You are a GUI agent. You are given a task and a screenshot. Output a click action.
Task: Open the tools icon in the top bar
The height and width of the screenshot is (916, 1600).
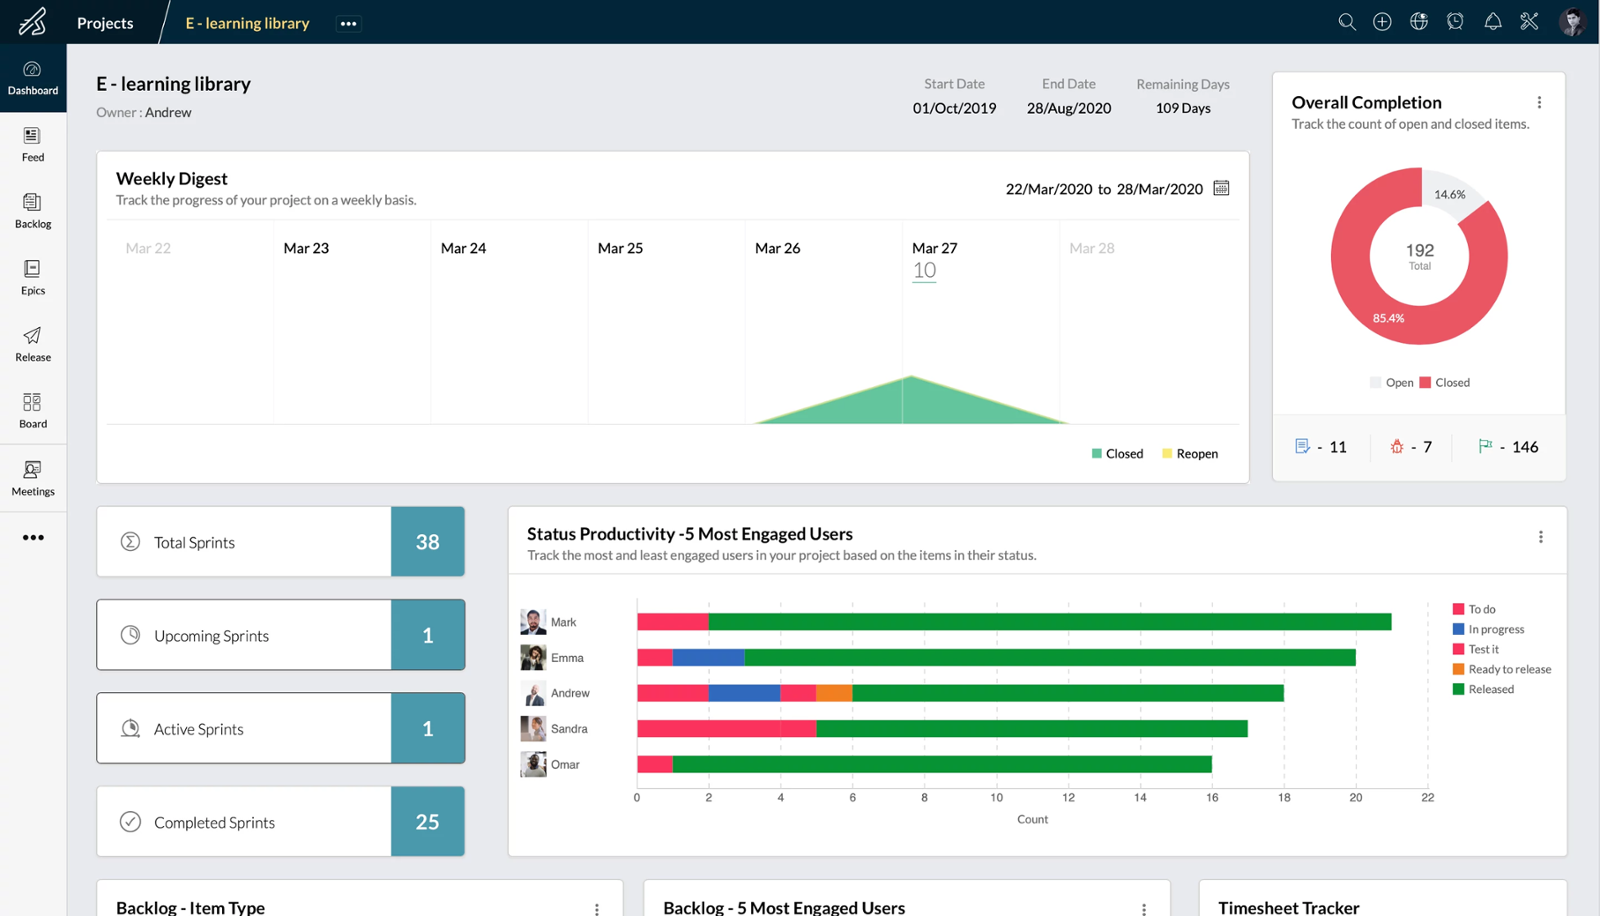pyautogui.click(x=1529, y=21)
